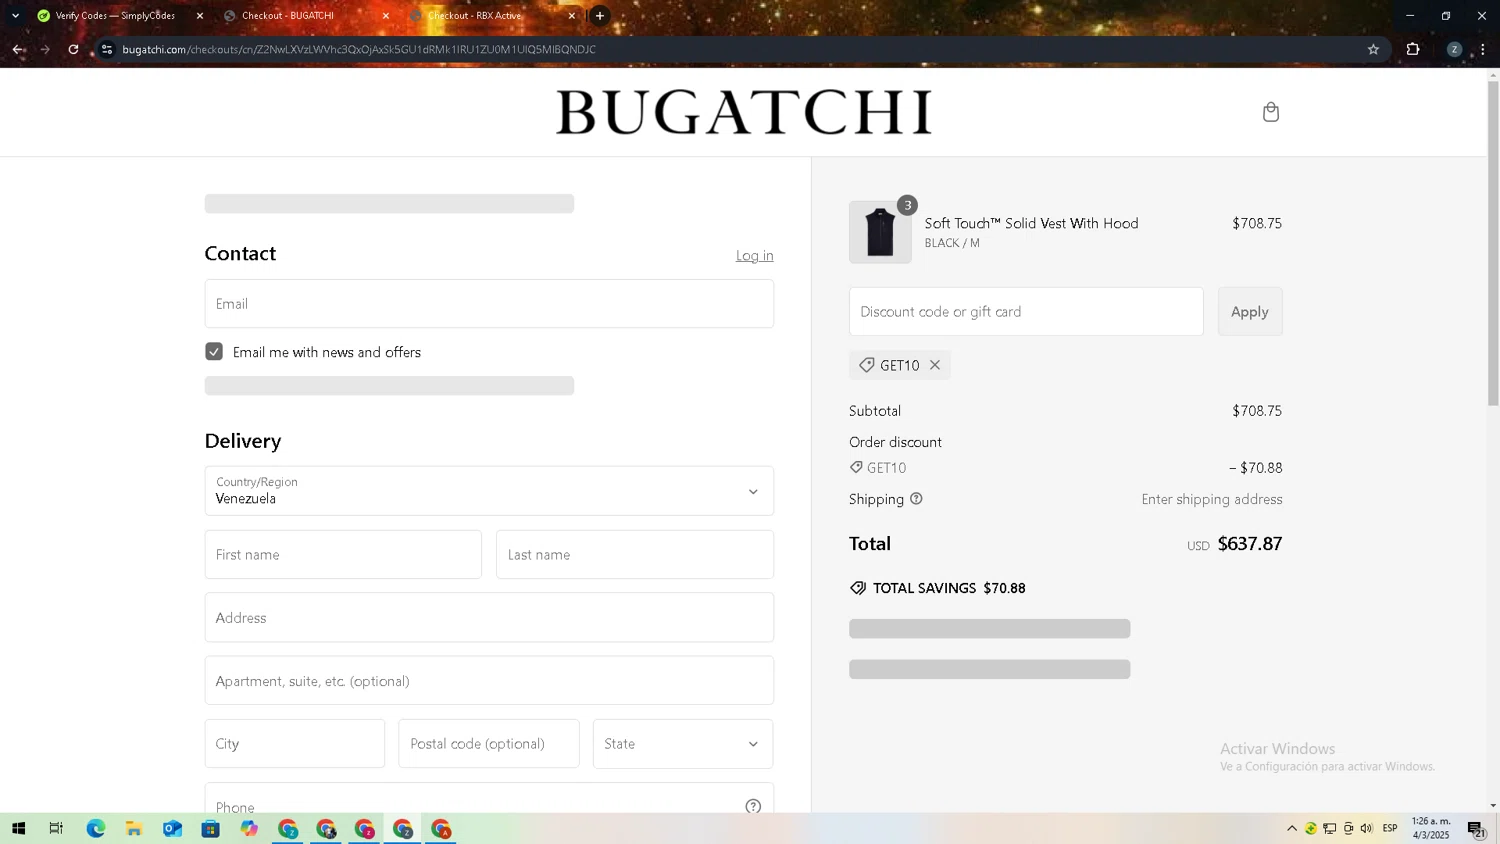The width and height of the screenshot is (1500, 844).
Task: Remove the GET10 discount code tag
Action: click(935, 365)
